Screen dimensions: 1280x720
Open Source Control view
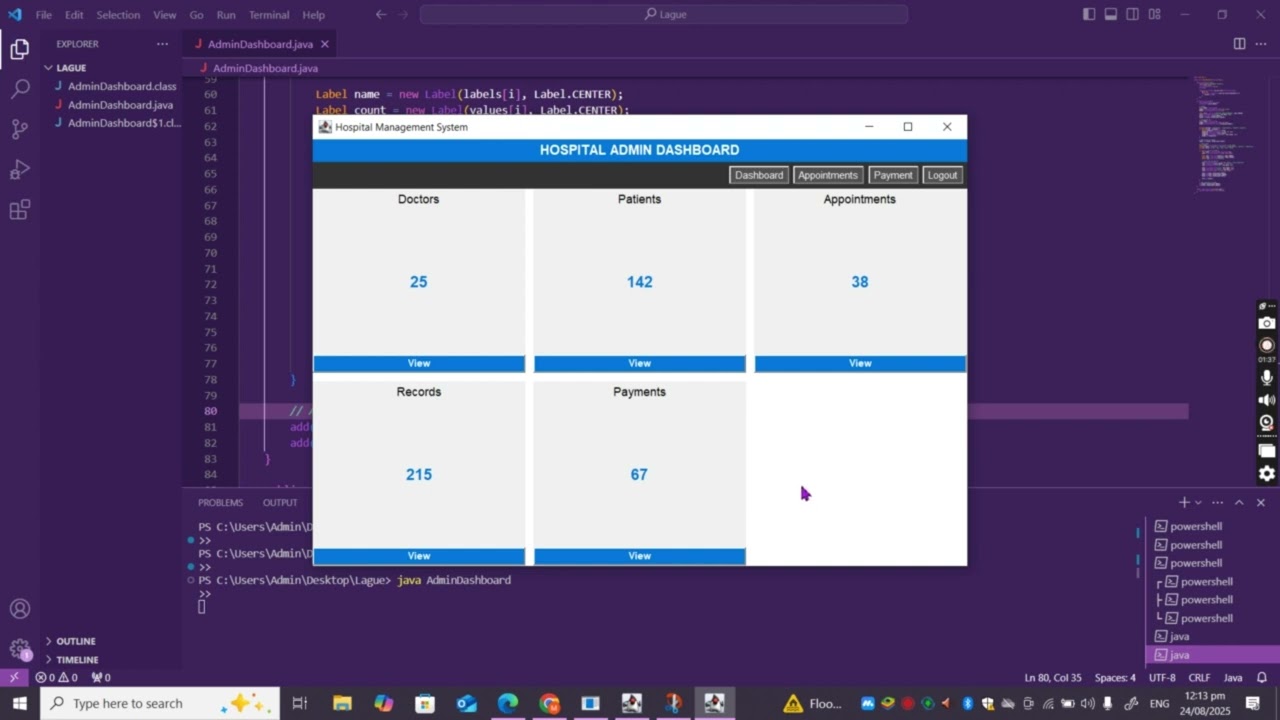19,129
